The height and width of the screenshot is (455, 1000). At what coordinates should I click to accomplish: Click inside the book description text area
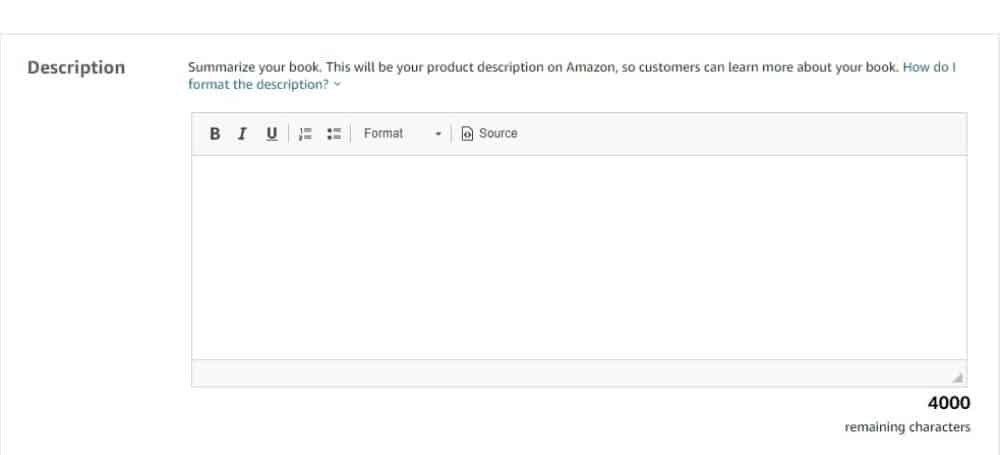579,257
